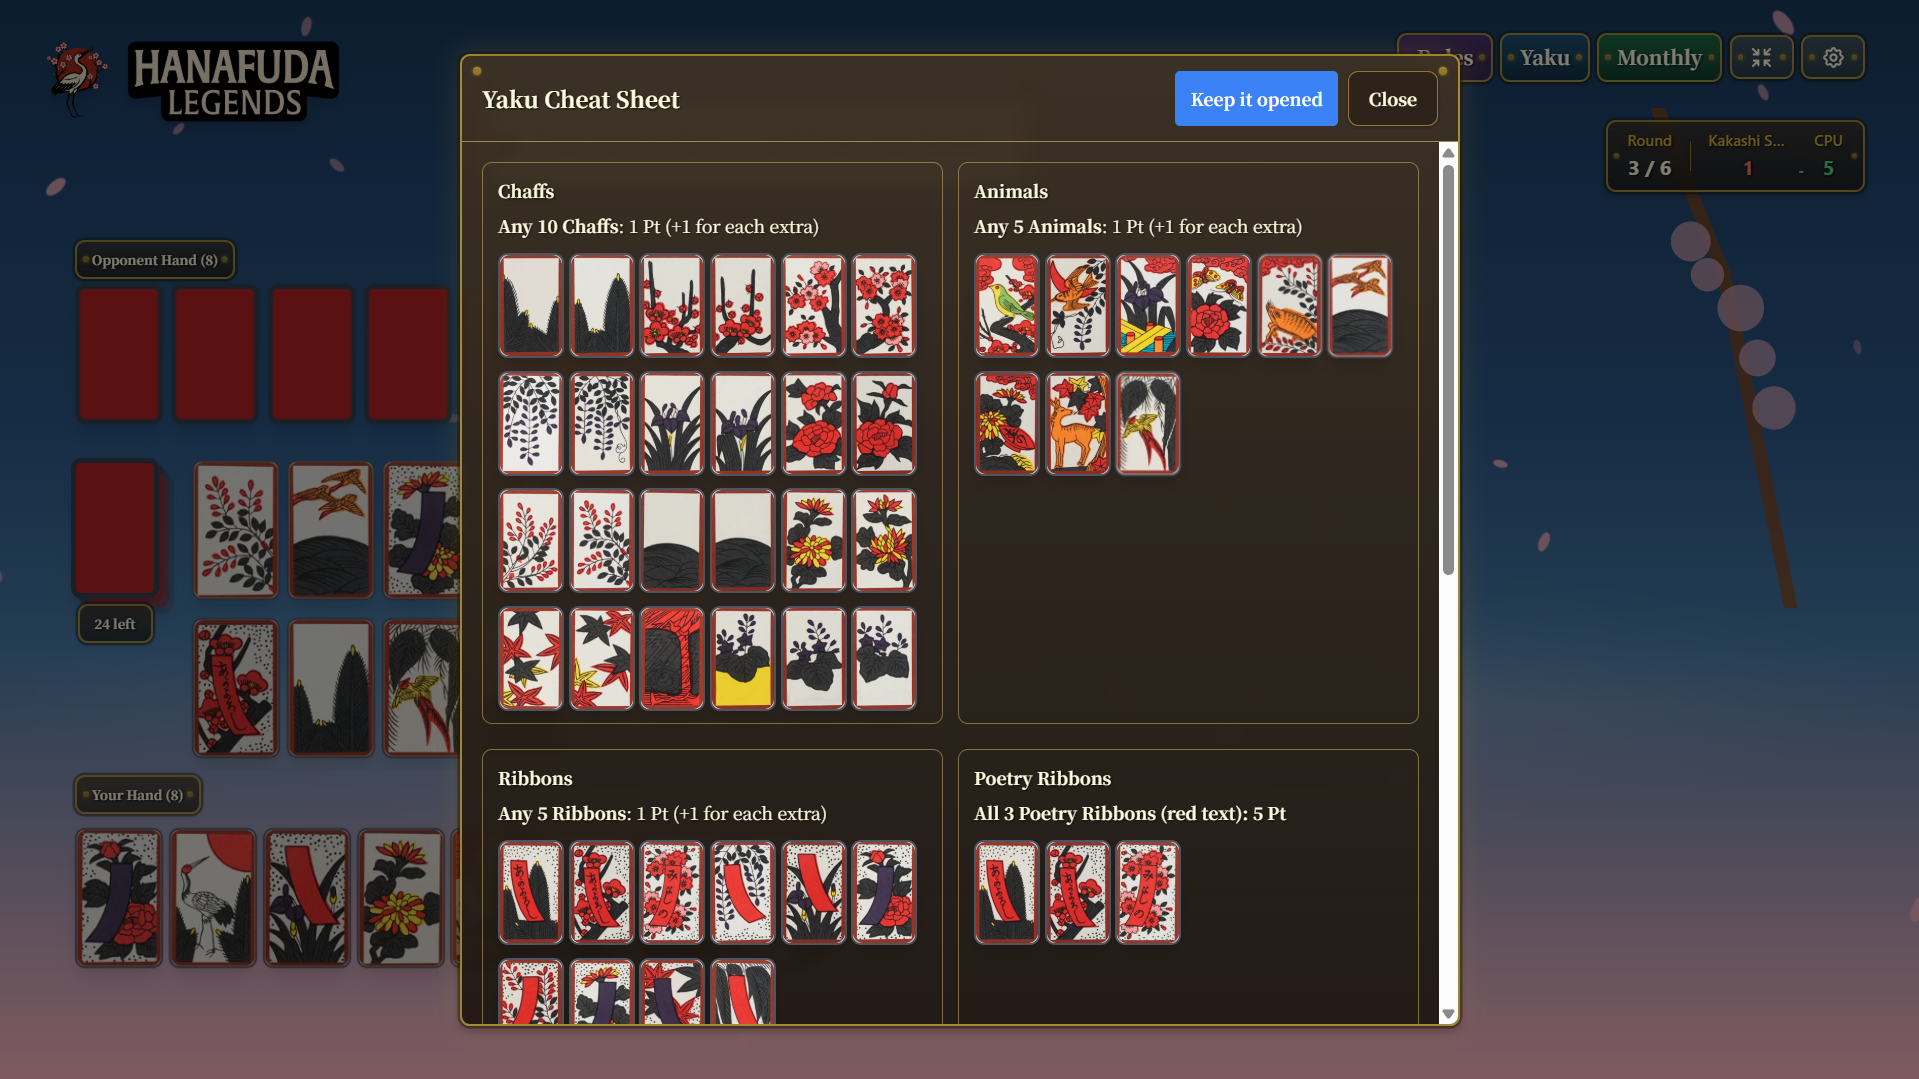Viewport: 1919px width, 1079px height.
Task: Select the cuckoo wisteria card in Animals
Action: (1077, 305)
